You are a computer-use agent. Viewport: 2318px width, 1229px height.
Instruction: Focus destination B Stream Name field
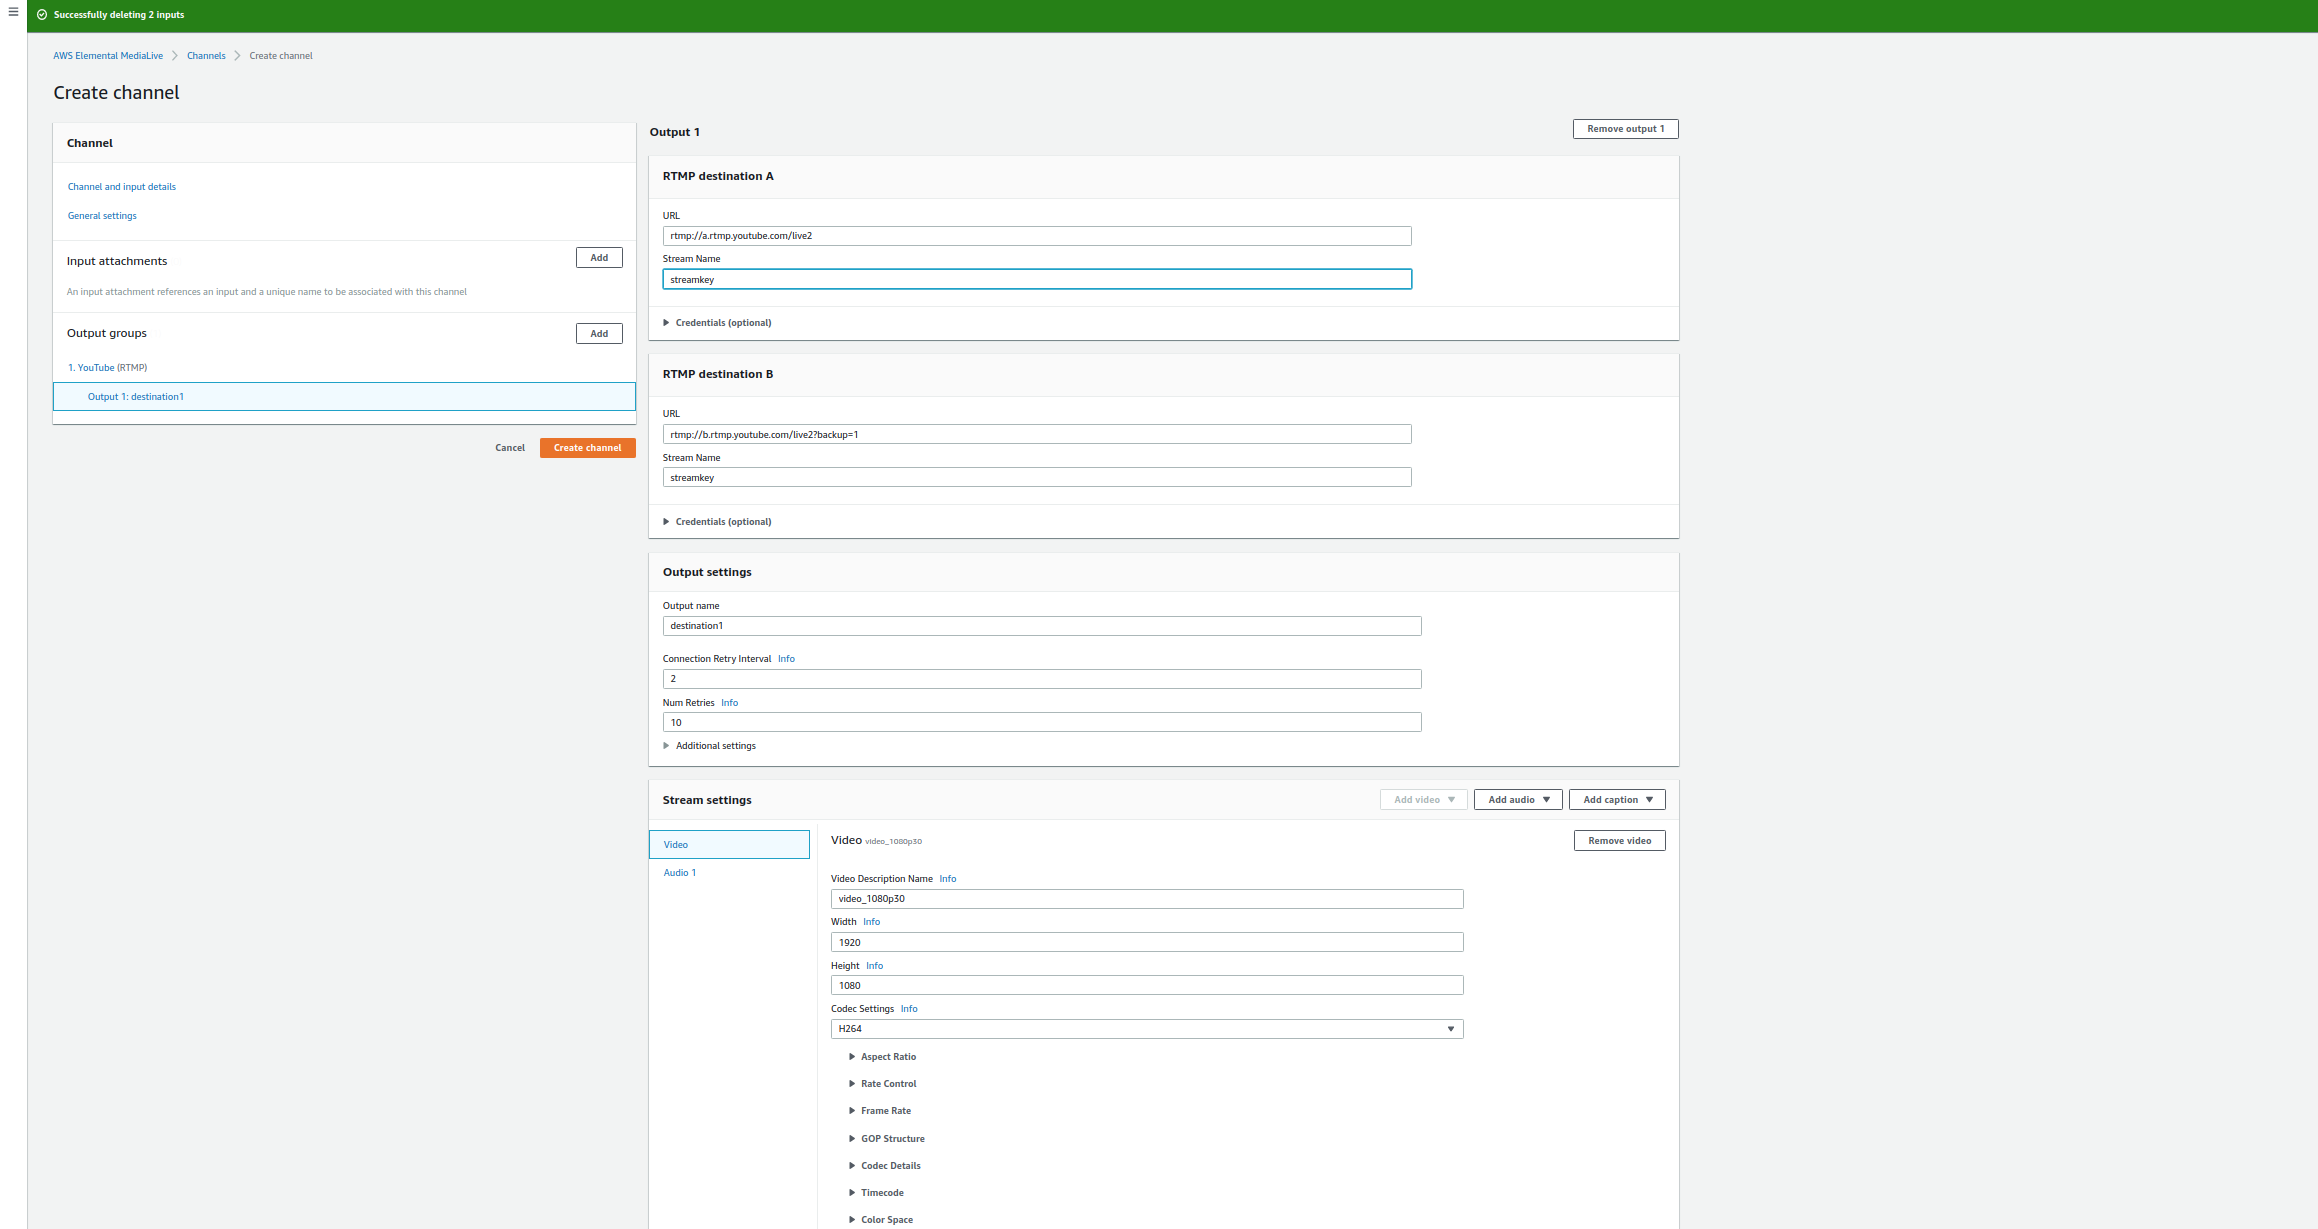(x=1037, y=478)
